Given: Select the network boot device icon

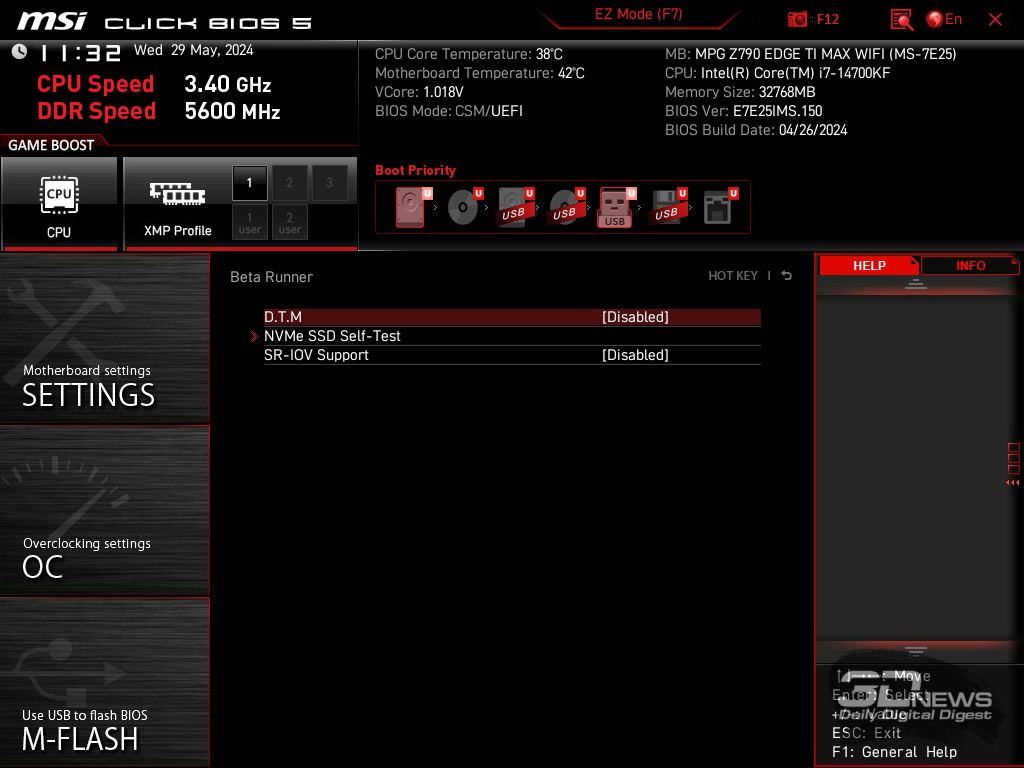Looking at the screenshot, I should coord(719,207).
